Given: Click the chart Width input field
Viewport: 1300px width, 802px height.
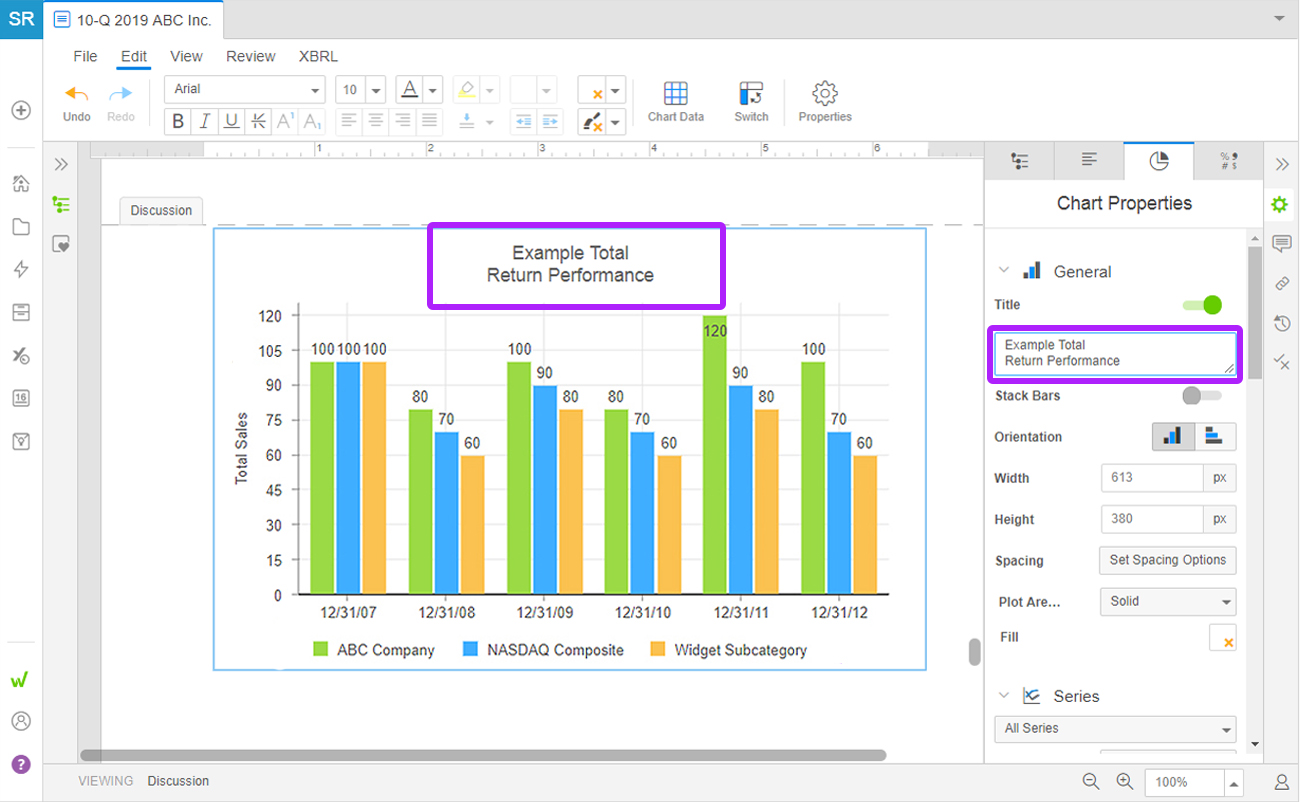Looking at the screenshot, I should tap(1151, 478).
